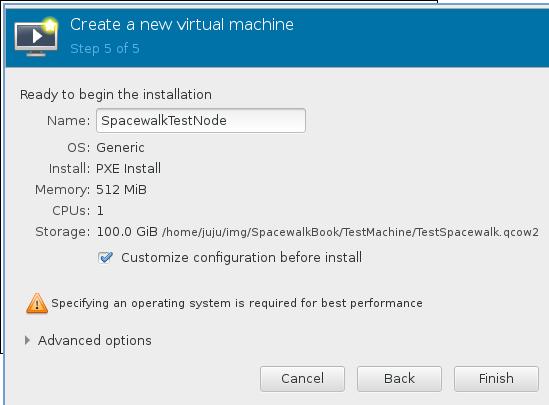This screenshot has height=405, width=549.
Task: Click the CPUs count value
Action: [100, 211]
